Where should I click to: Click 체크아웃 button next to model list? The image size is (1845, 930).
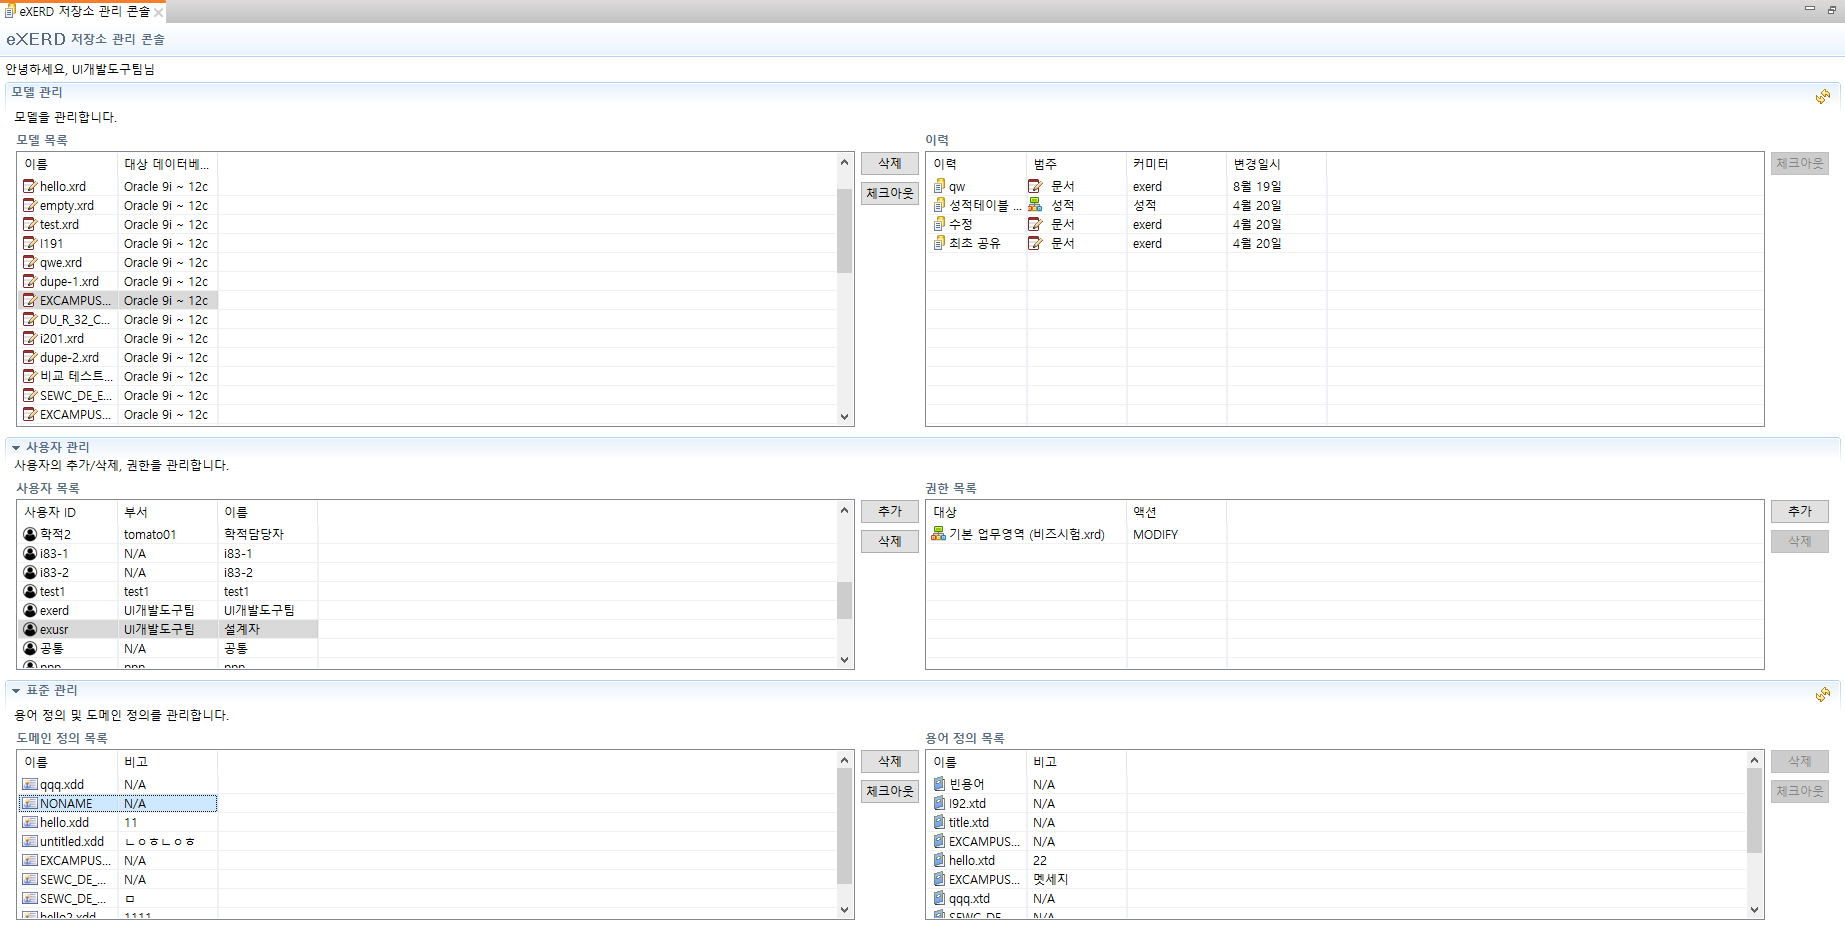(890, 193)
